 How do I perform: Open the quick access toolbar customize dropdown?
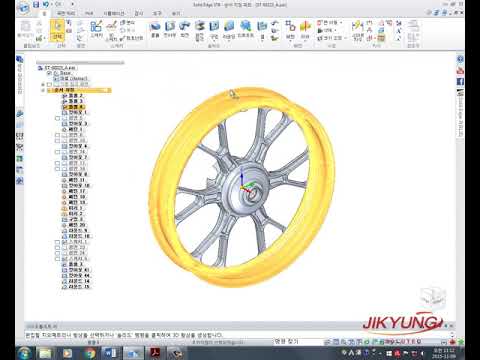pyautogui.click(x=72, y=5)
